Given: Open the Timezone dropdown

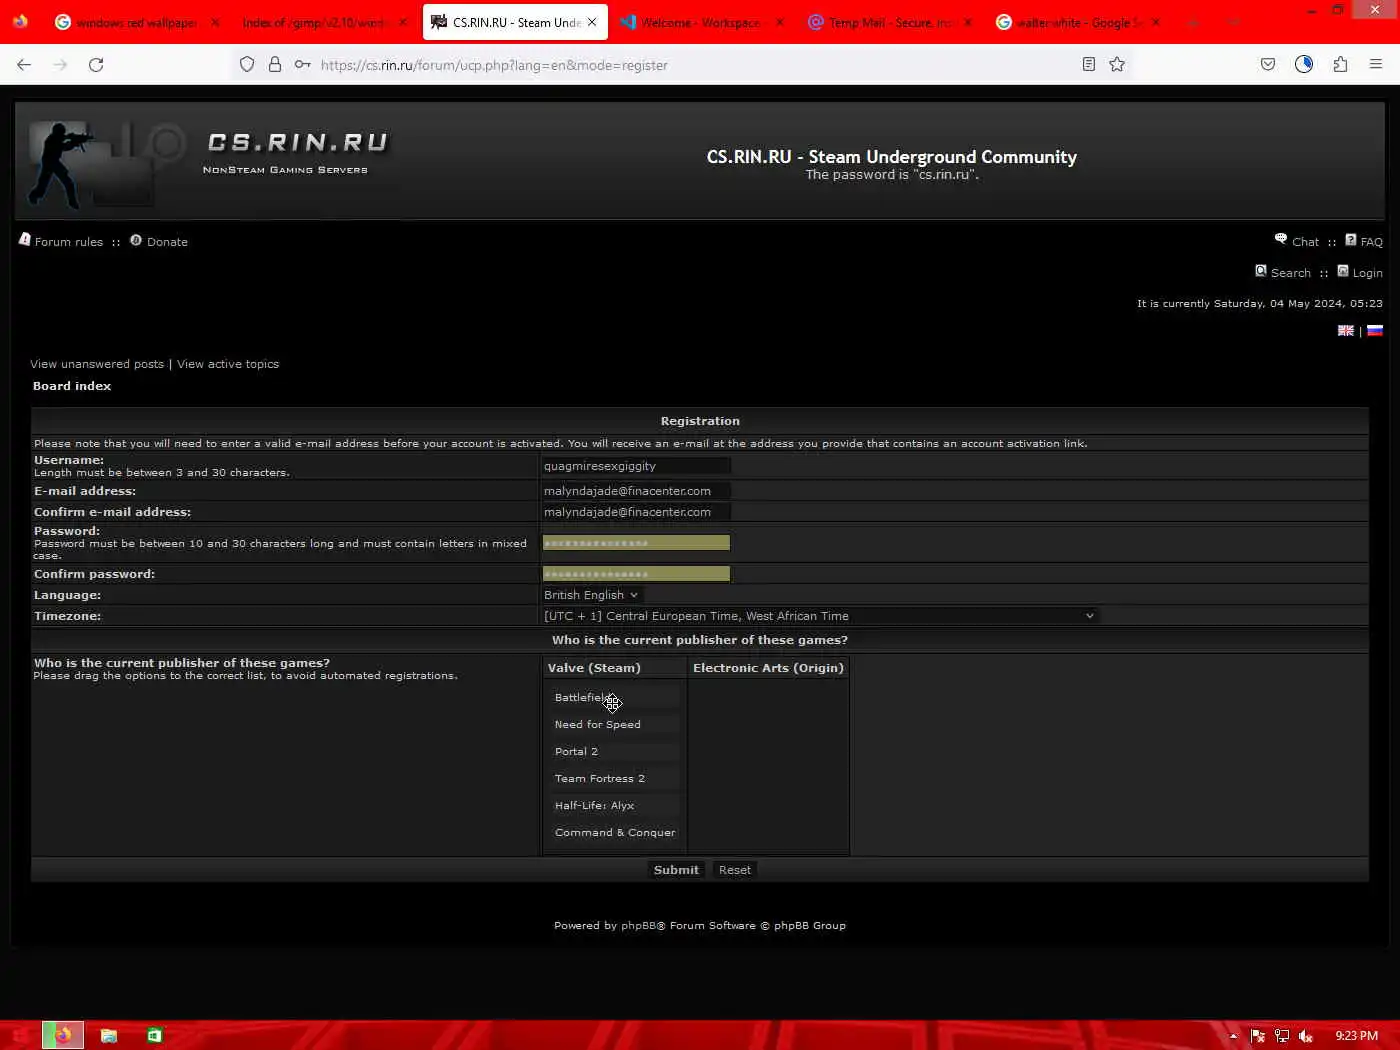Looking at the screenshot, I should tap(820, 616).
